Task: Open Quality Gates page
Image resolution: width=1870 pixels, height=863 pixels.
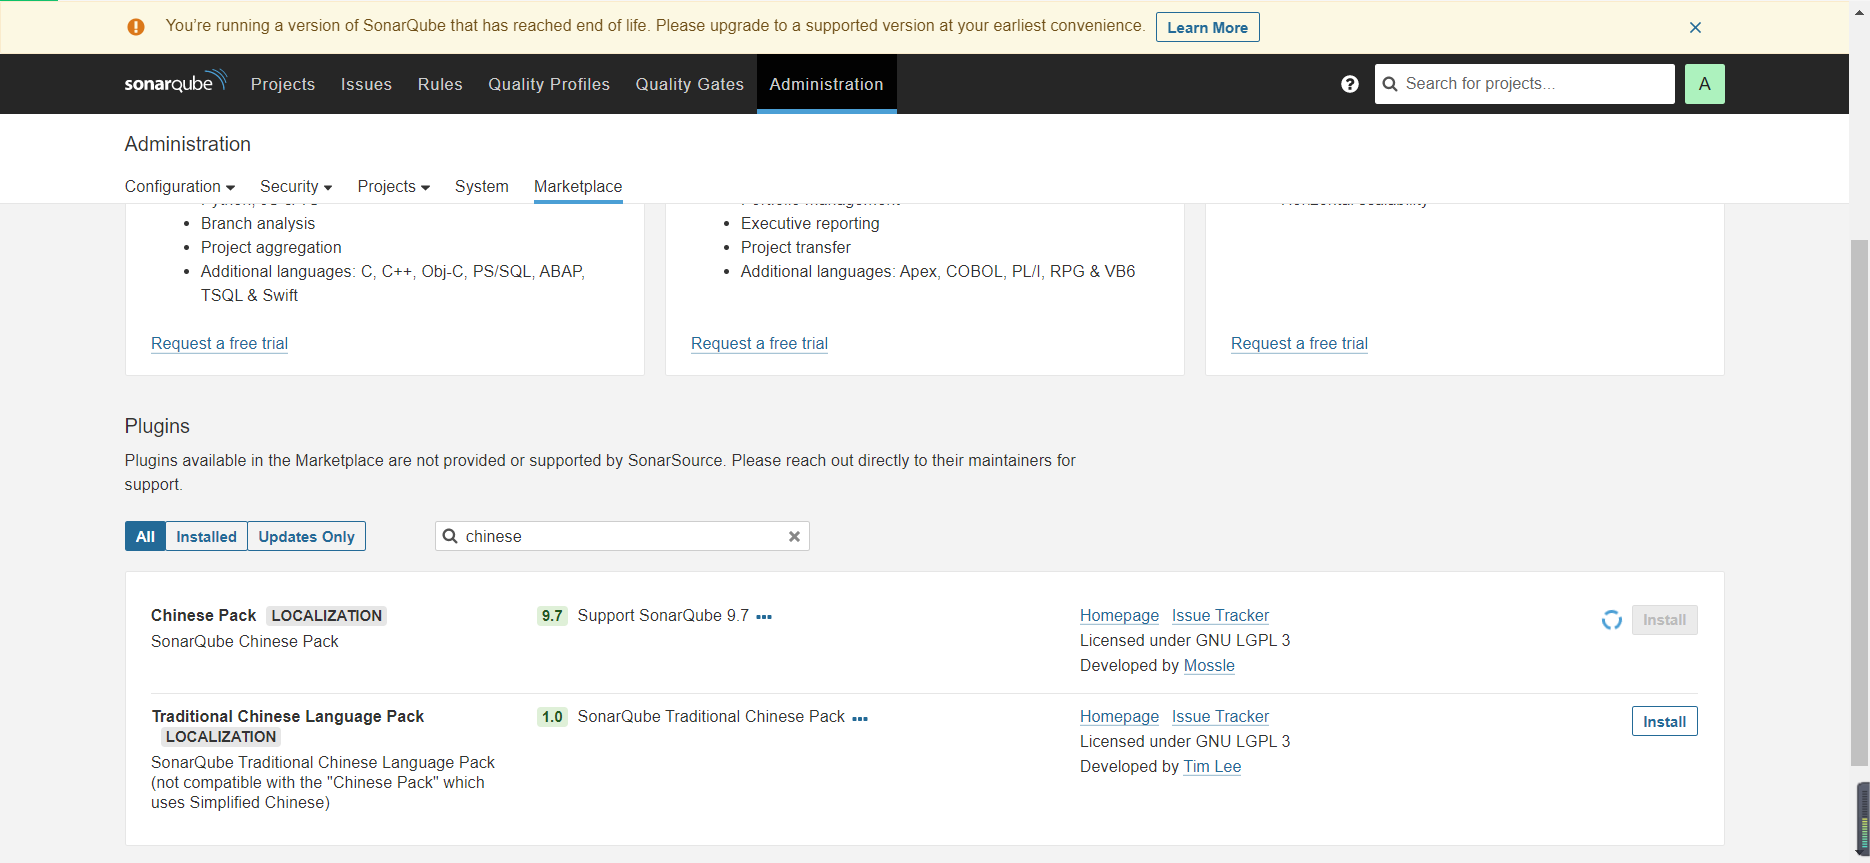Action: click(x=690, y=84)
